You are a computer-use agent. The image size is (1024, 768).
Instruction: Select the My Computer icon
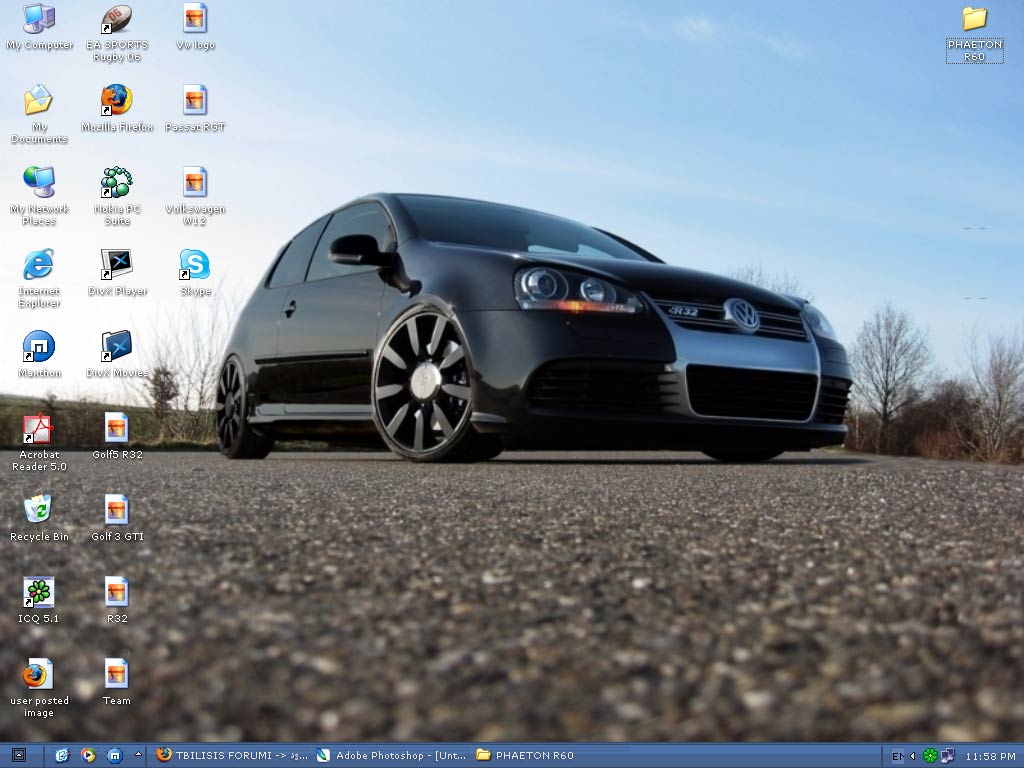[39, 19]
